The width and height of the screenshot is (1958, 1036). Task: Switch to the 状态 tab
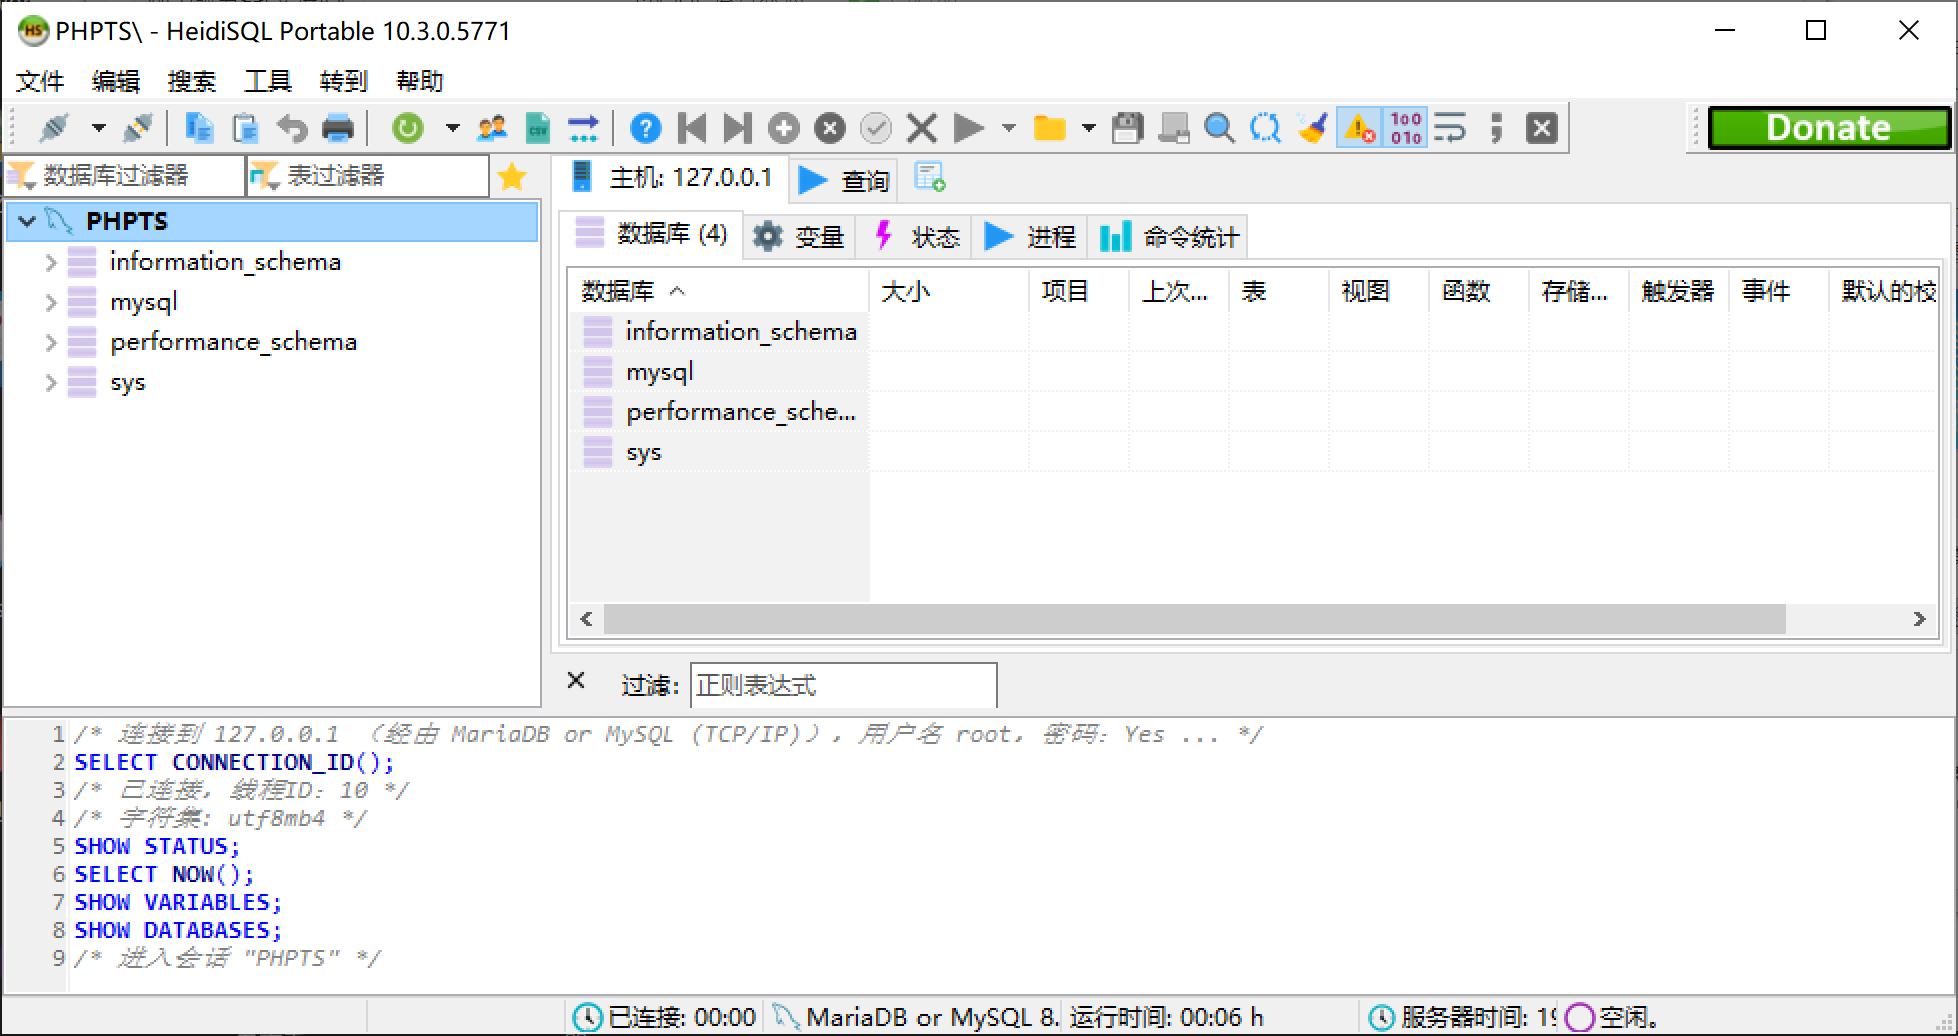(x=916, y=237)
